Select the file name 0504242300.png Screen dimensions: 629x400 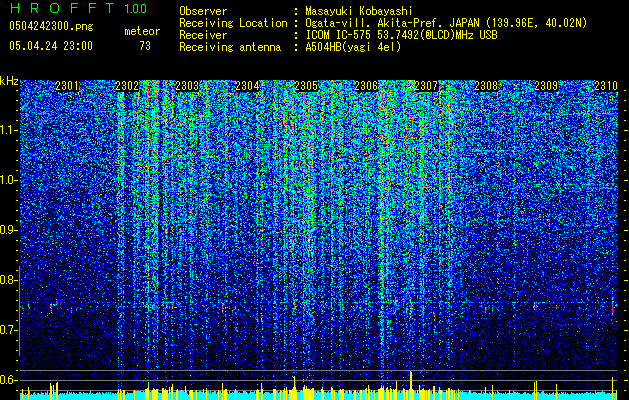point(51,26)
